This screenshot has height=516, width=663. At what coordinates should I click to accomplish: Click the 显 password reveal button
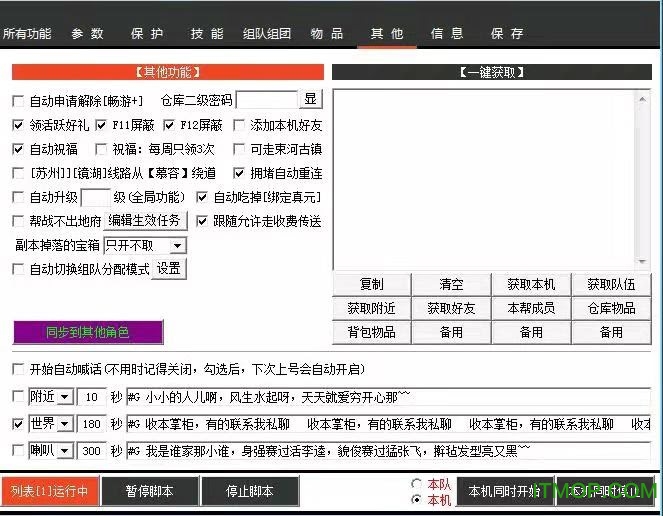click(311, 99)
